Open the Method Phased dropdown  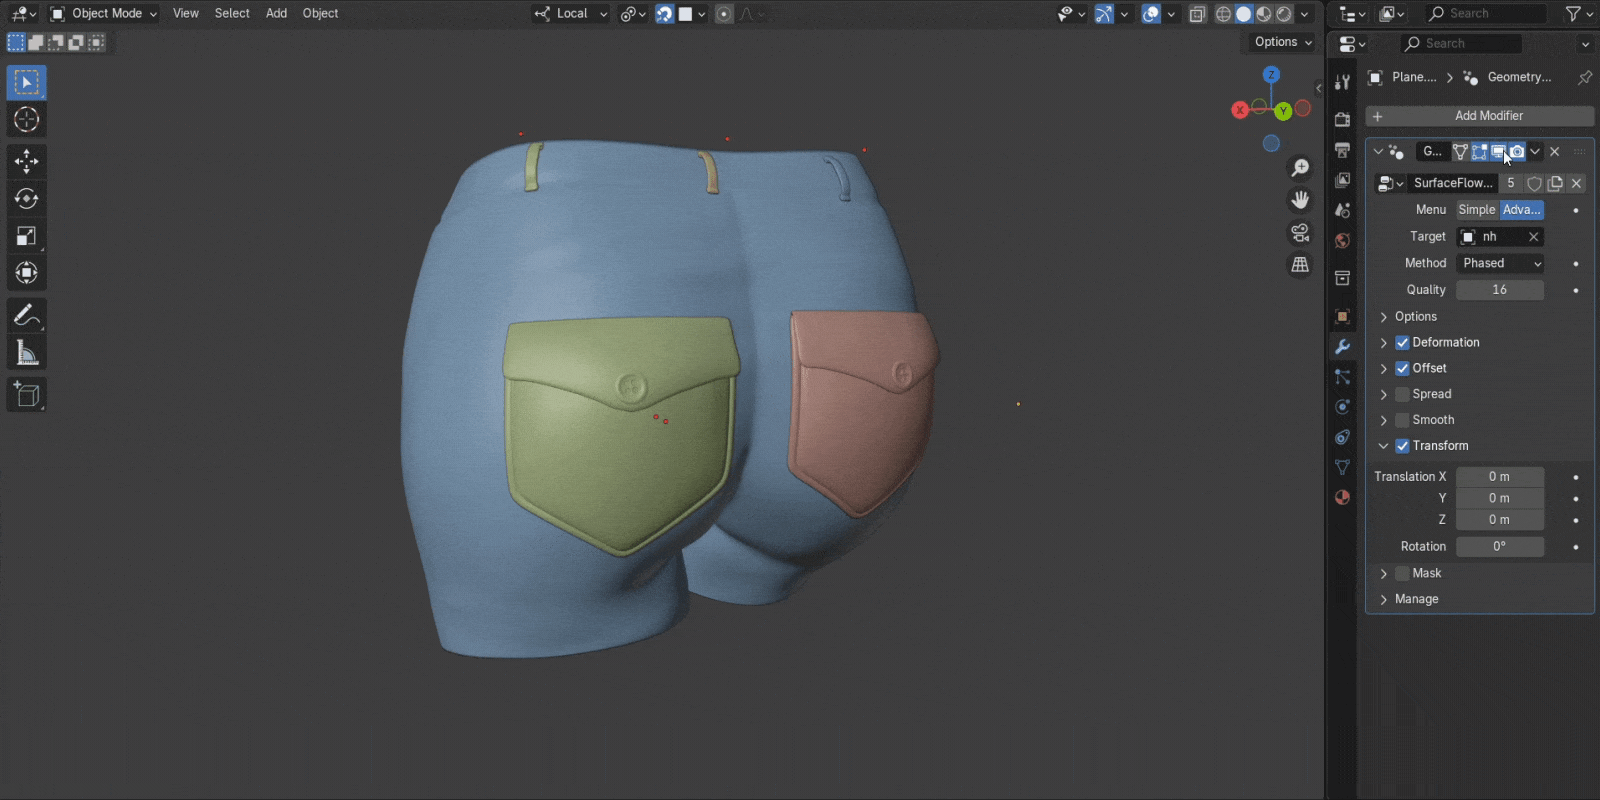click(x=1500, y=263)
